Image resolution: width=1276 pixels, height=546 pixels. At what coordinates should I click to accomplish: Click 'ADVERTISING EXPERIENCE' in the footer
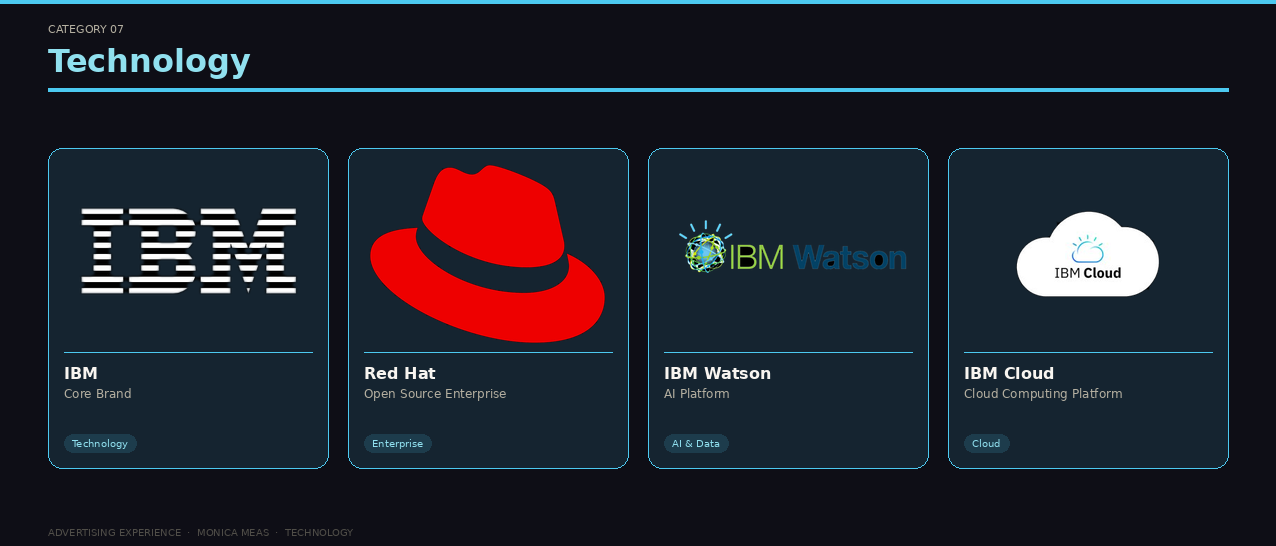point(115,533)
